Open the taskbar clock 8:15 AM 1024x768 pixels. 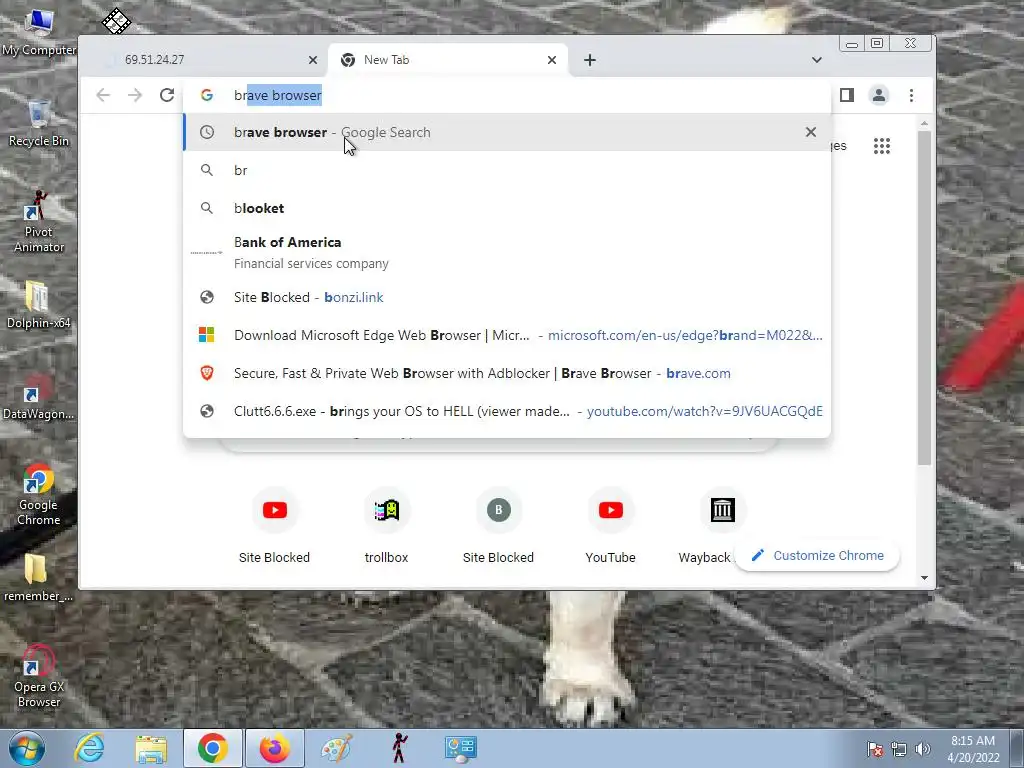973,749
